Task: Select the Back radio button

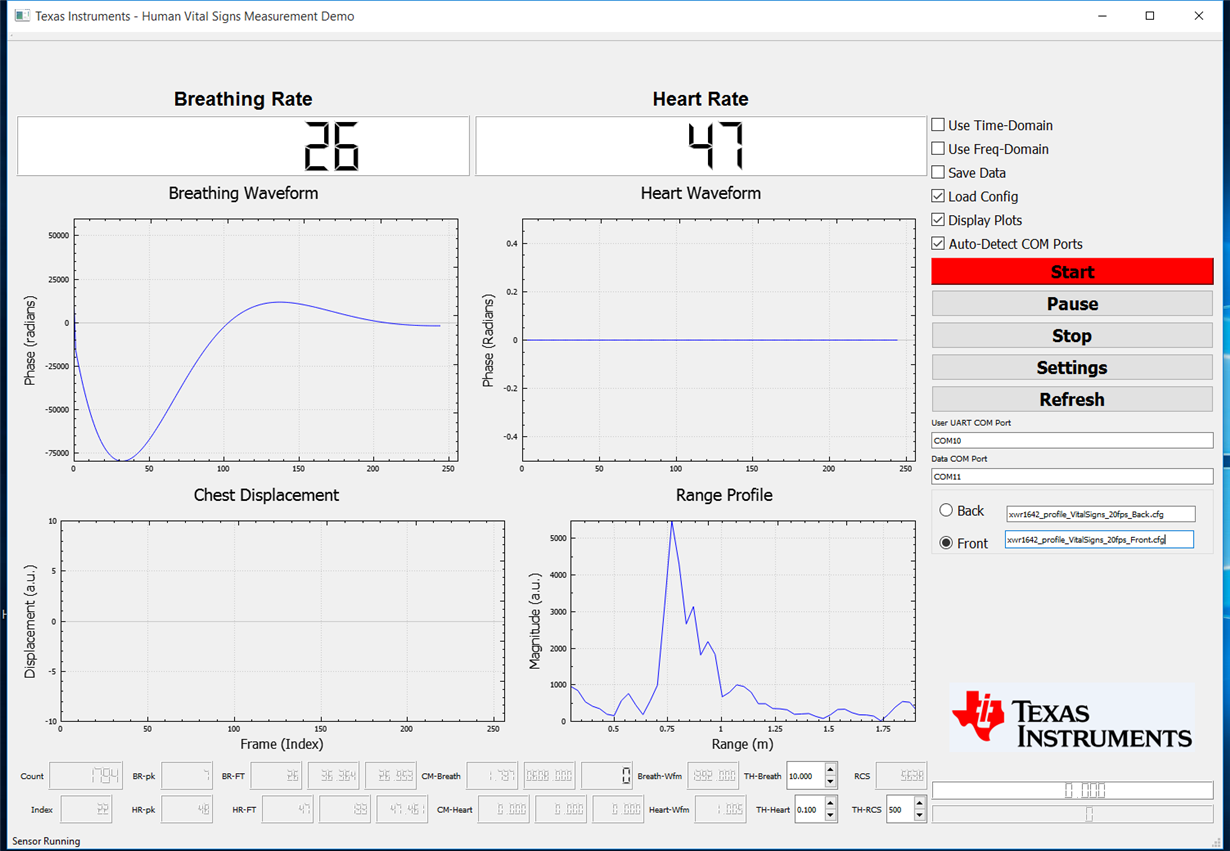Action: [x=946, y=510]
